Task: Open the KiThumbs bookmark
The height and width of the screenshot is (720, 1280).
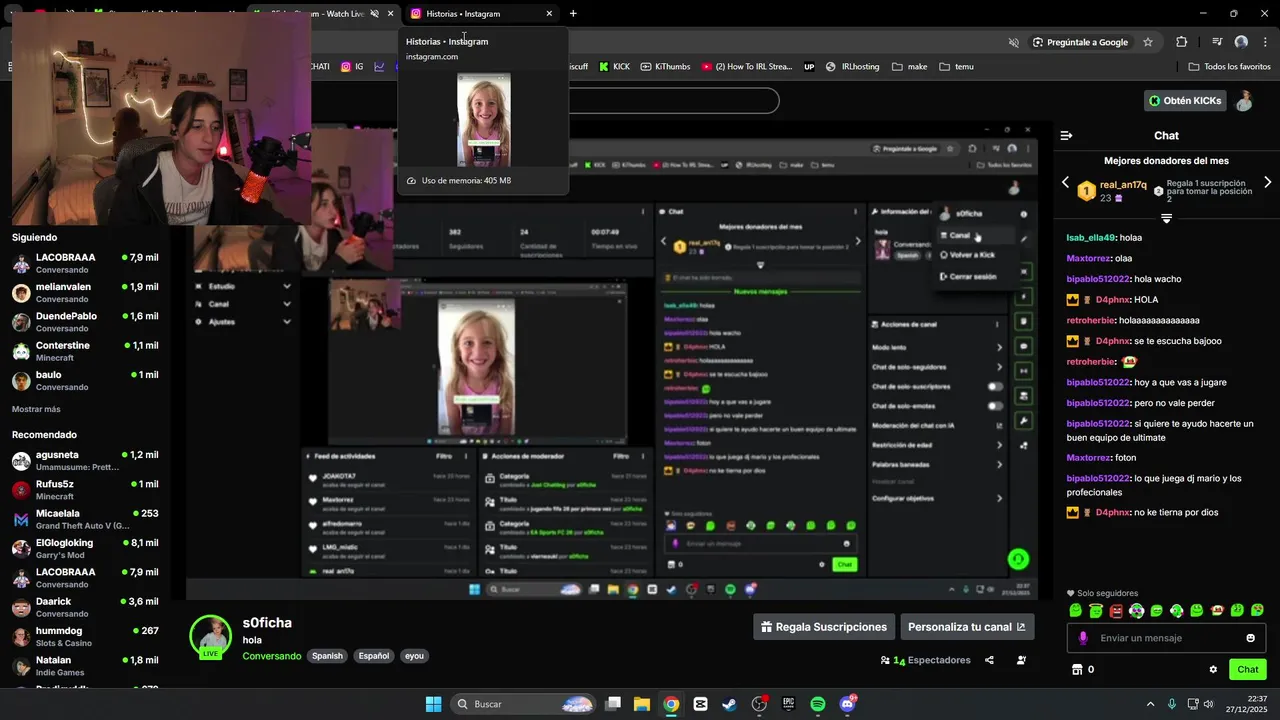Action: pyautogui.click(x=665, y=67)
